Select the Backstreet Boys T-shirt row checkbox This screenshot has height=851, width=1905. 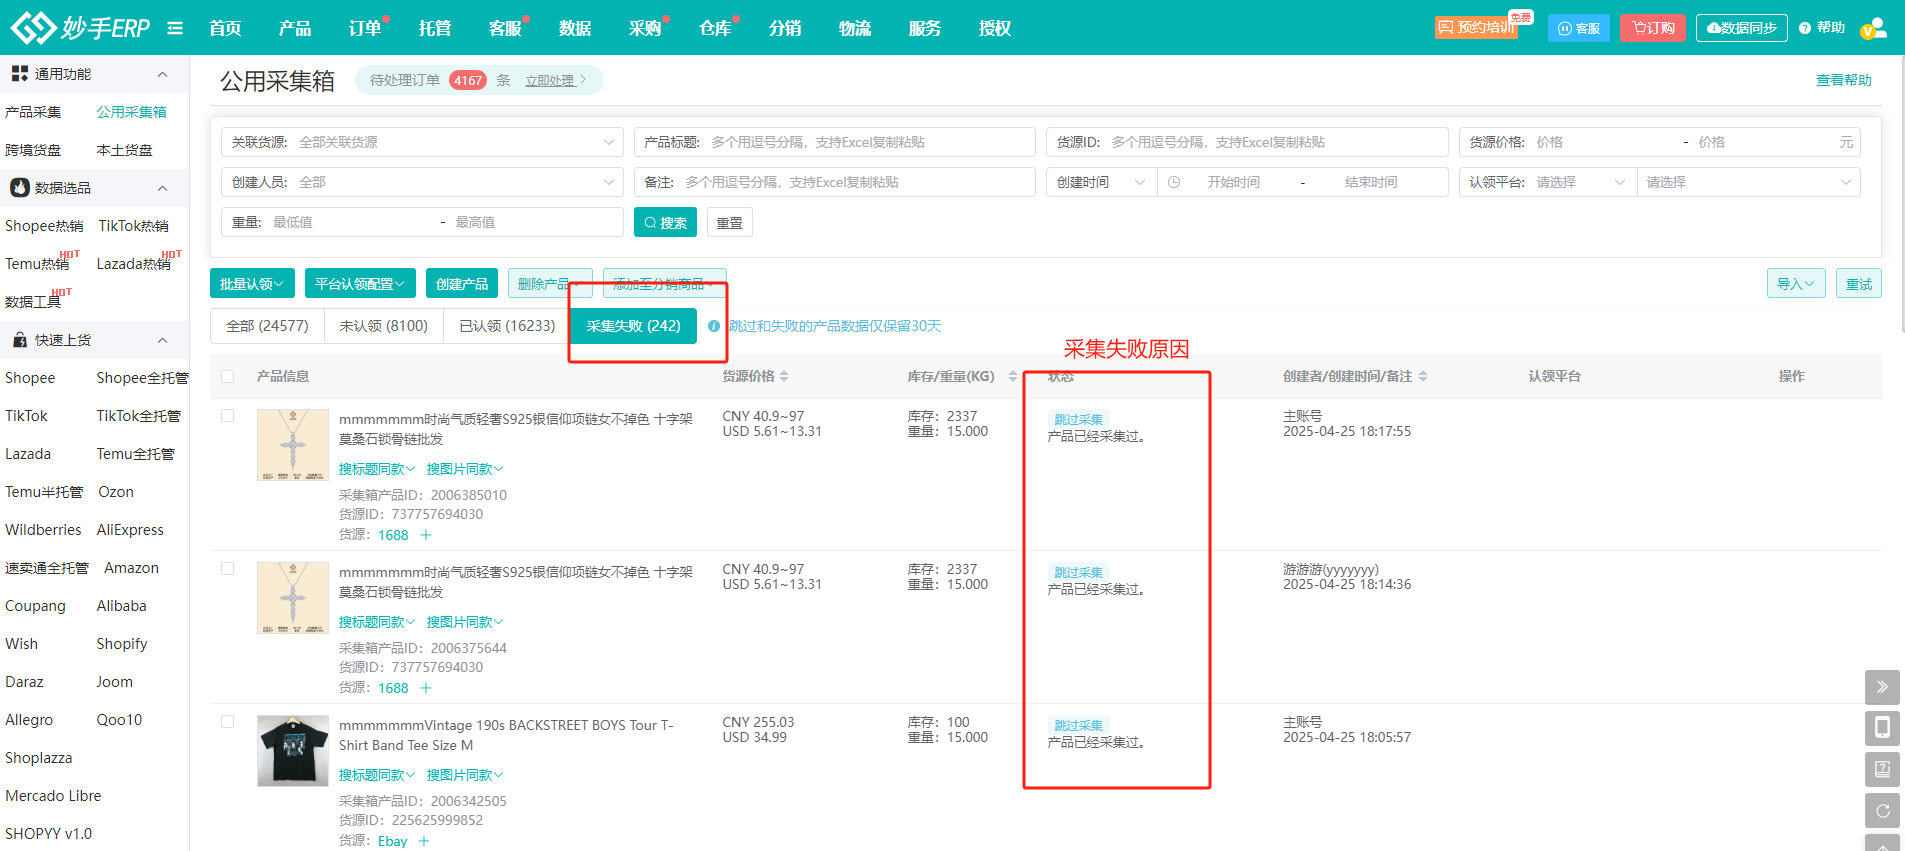228,722
